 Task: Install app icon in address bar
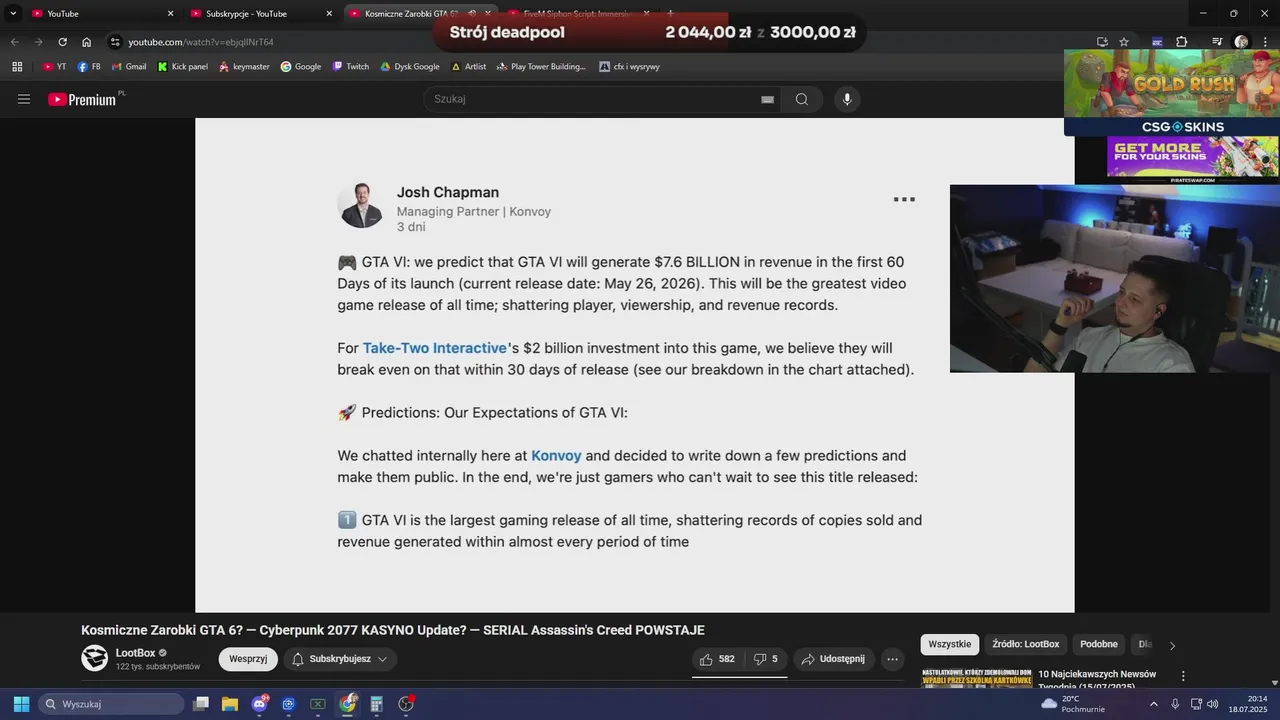[1102, 42]
